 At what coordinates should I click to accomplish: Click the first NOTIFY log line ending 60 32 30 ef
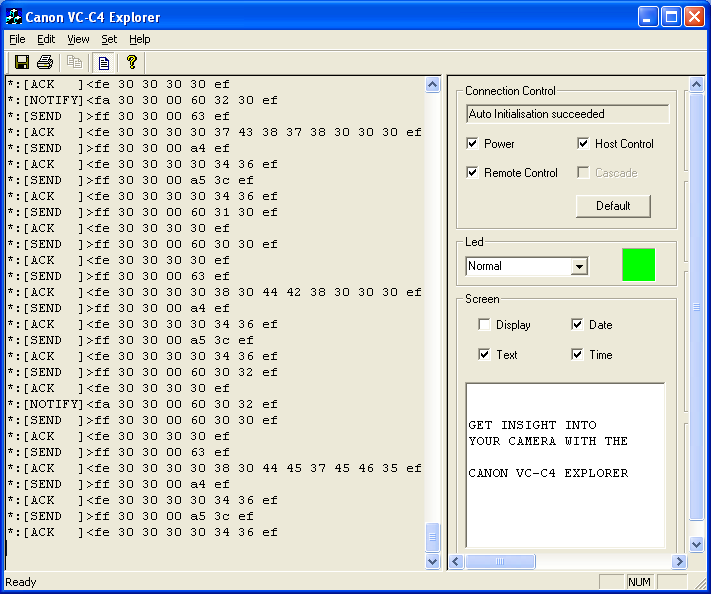[x=142, y=100]
